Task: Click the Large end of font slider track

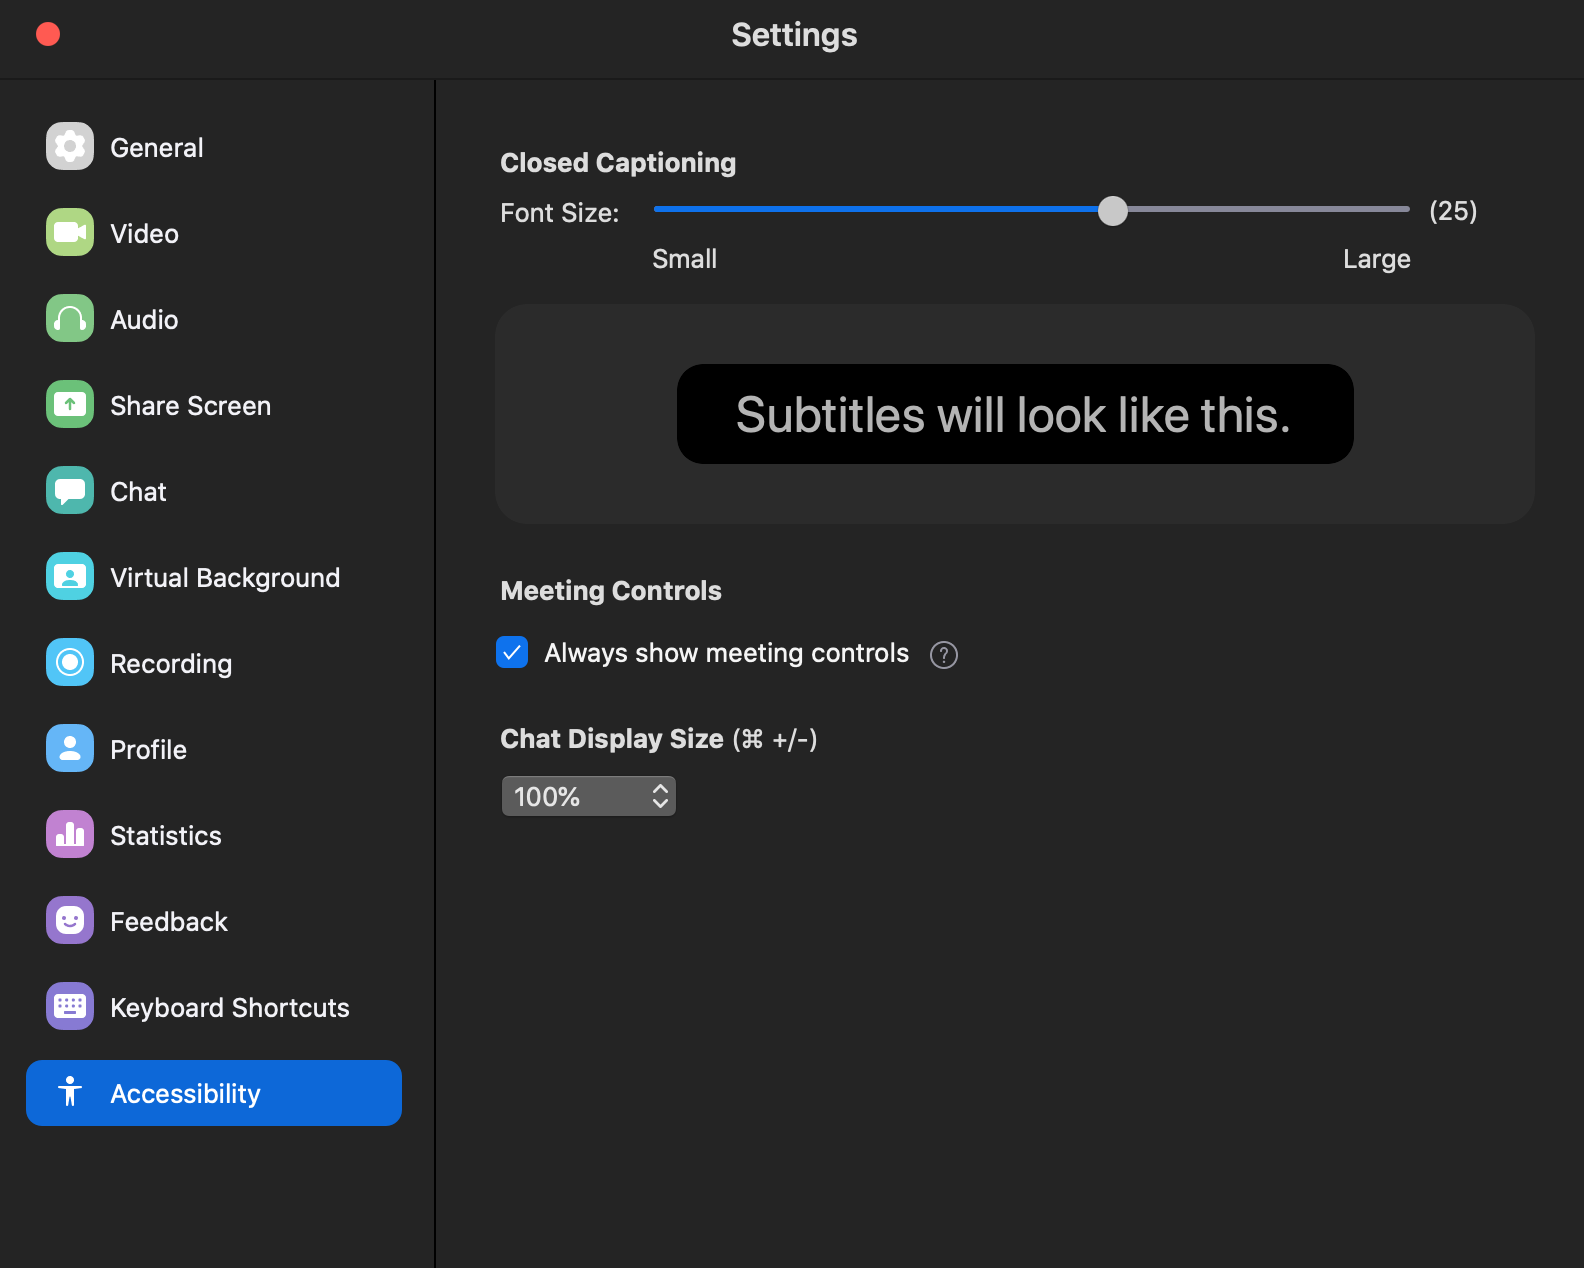Action: pos(1402,210)
